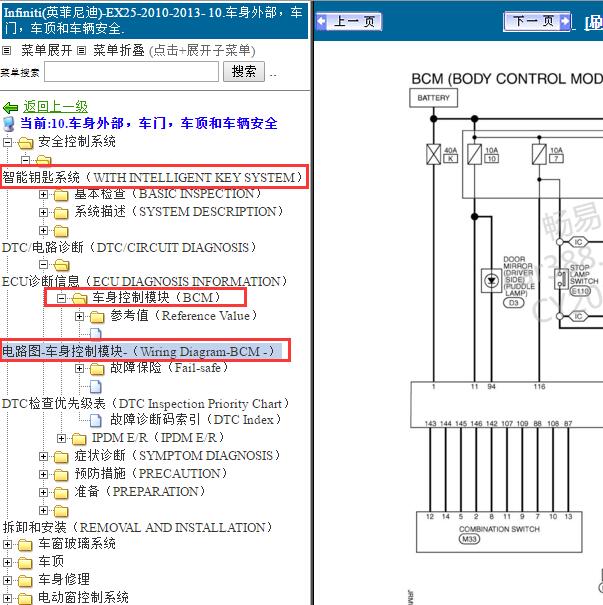
Task: Expand the 车窗玻璃系统 node
Action: [7, 544]
